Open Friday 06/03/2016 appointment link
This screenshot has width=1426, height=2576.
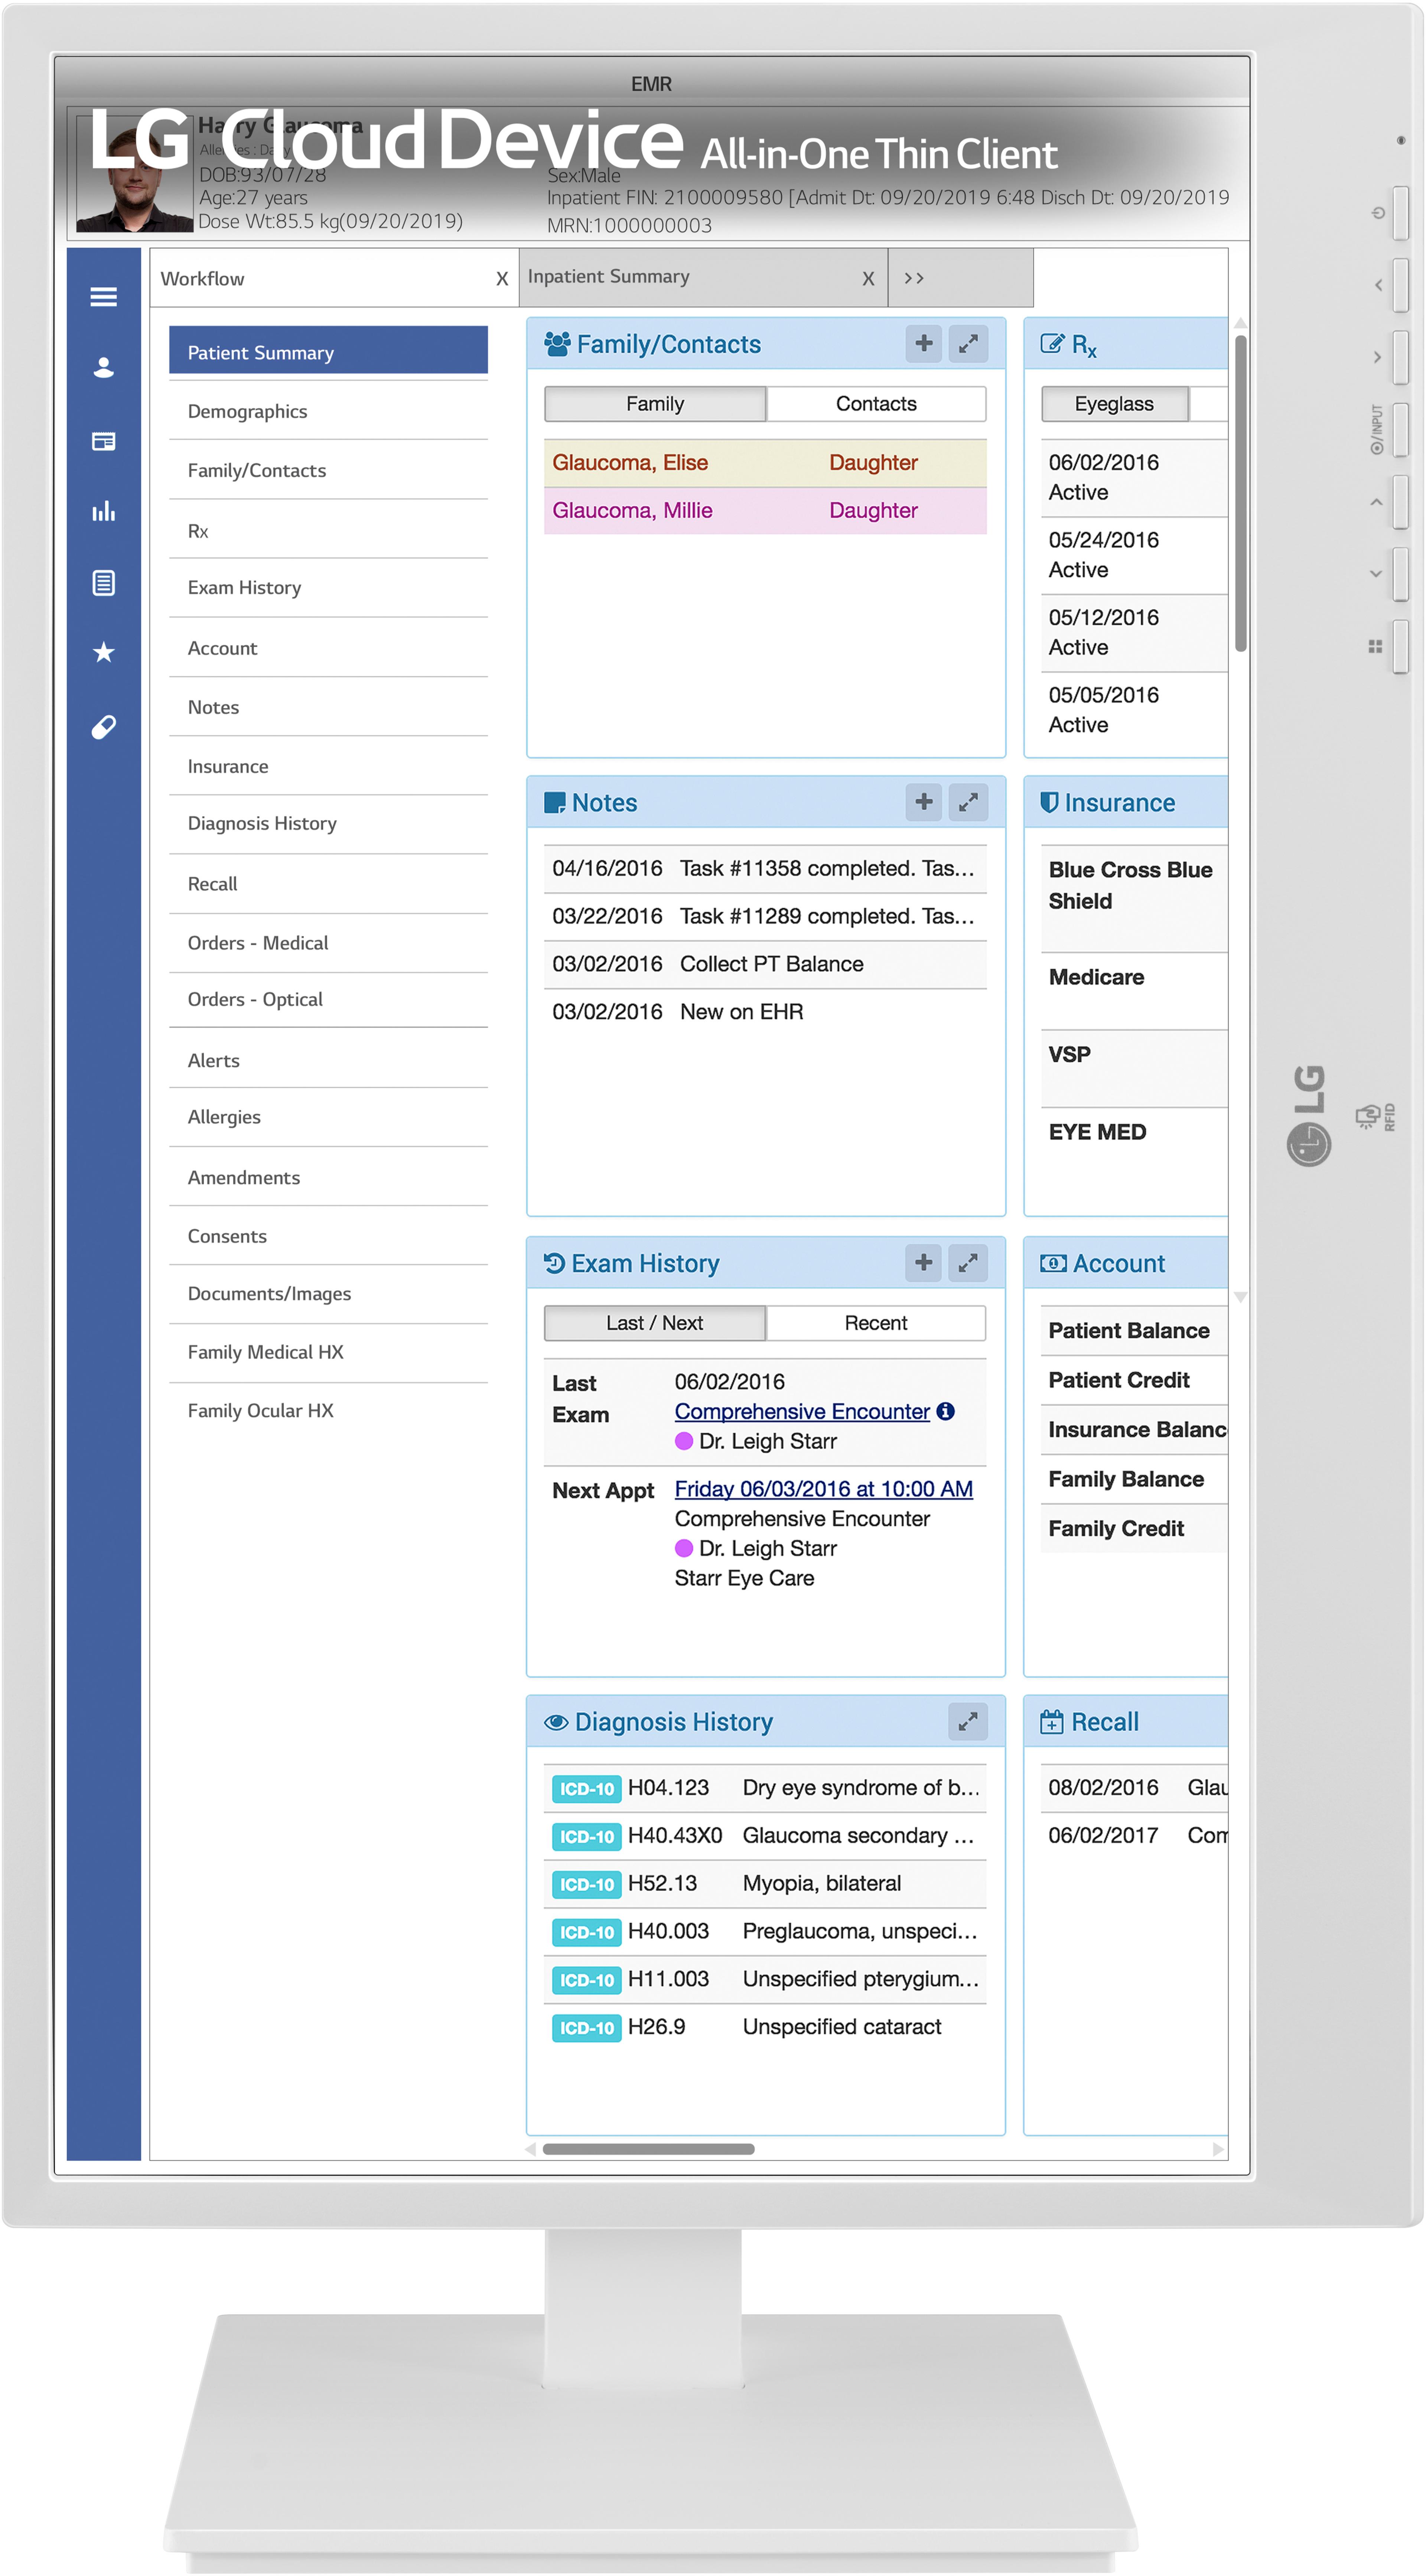(x=823, y=1489)
